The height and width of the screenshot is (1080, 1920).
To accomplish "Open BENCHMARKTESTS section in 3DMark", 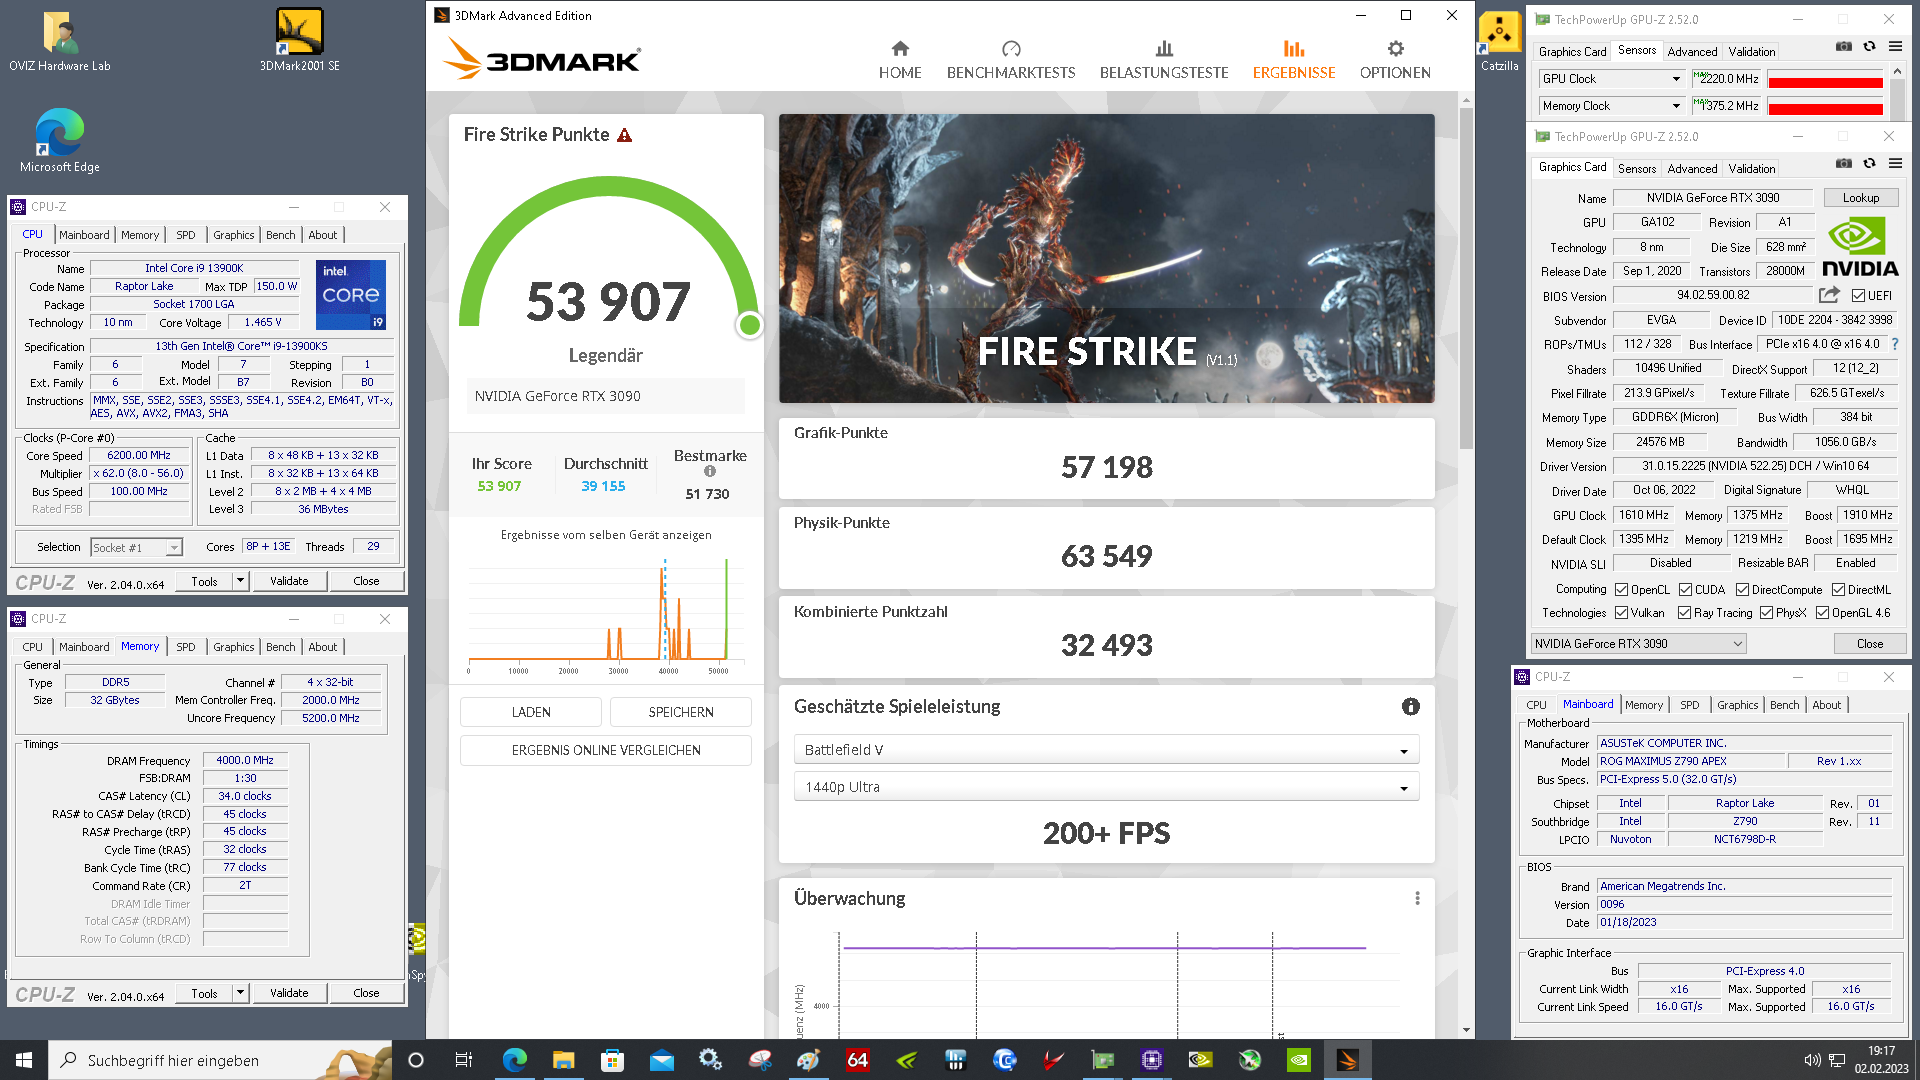I will 1011,60.
